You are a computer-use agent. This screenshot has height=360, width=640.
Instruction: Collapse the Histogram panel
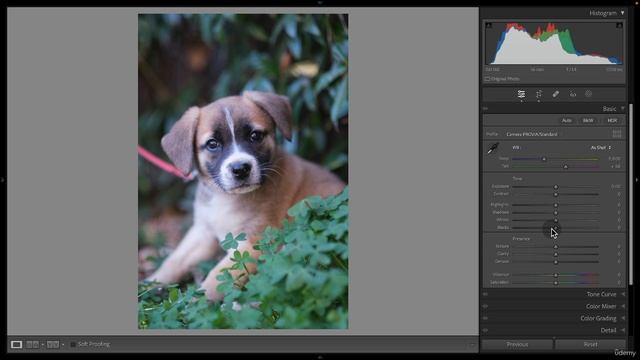pyautogui.click(x=622, y=13)
